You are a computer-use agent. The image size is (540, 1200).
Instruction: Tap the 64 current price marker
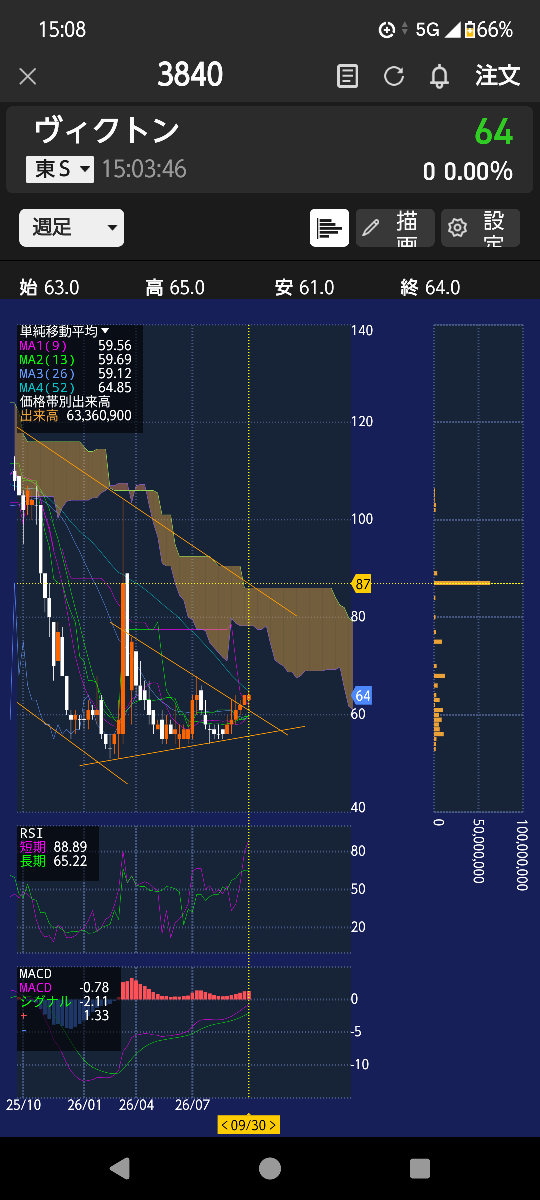click(x=362, y=696)
